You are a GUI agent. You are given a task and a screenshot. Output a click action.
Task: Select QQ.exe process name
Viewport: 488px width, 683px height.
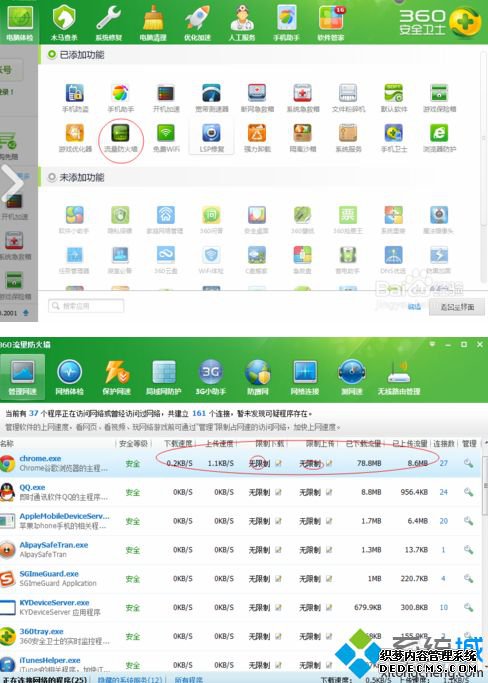[32, 487]
